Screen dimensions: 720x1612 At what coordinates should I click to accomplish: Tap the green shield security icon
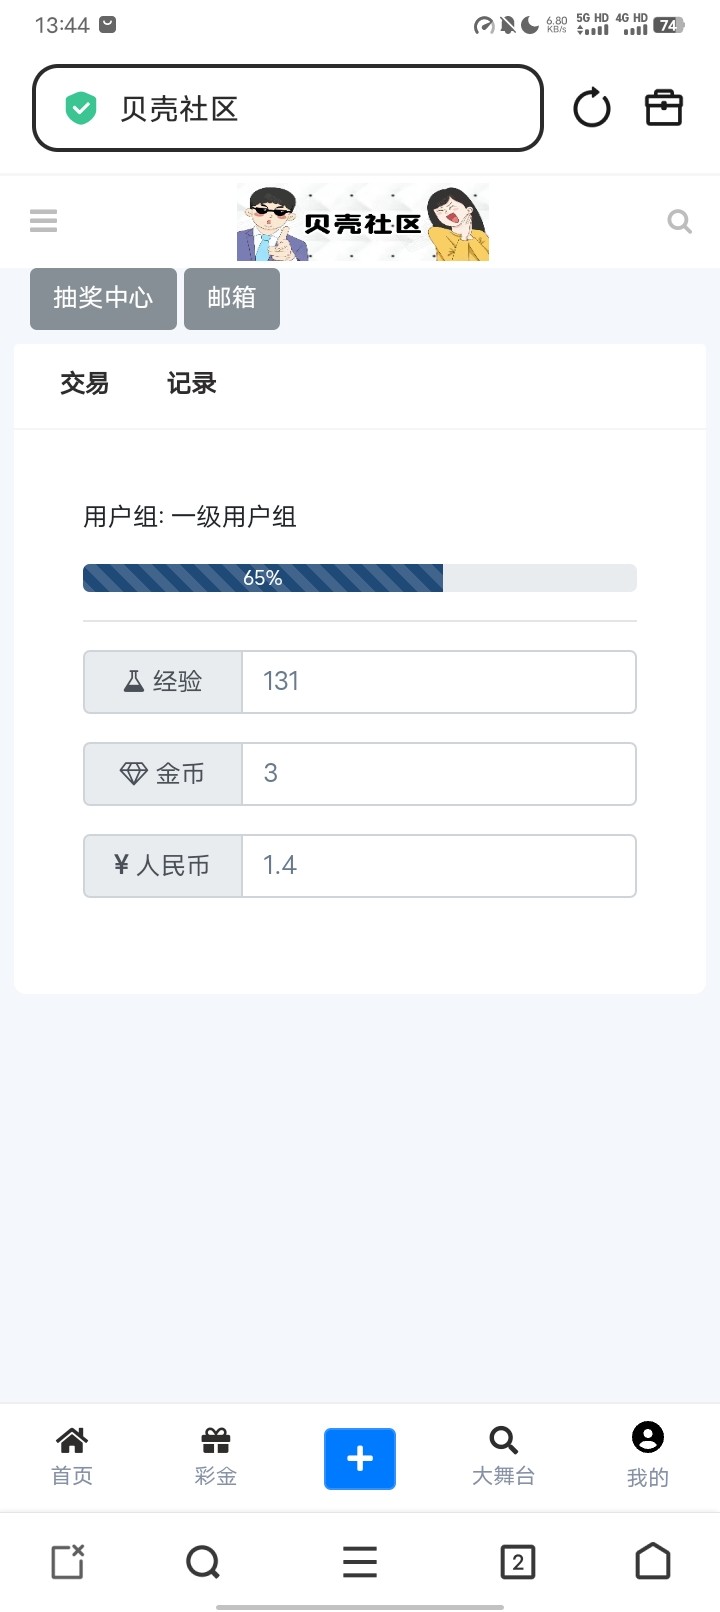tap(81, 108)
